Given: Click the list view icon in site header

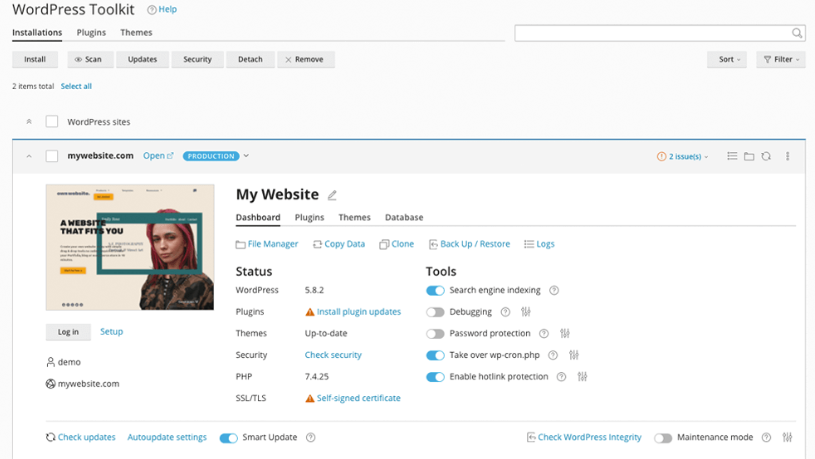Looking at the screenshot, I should coord(732,157).
